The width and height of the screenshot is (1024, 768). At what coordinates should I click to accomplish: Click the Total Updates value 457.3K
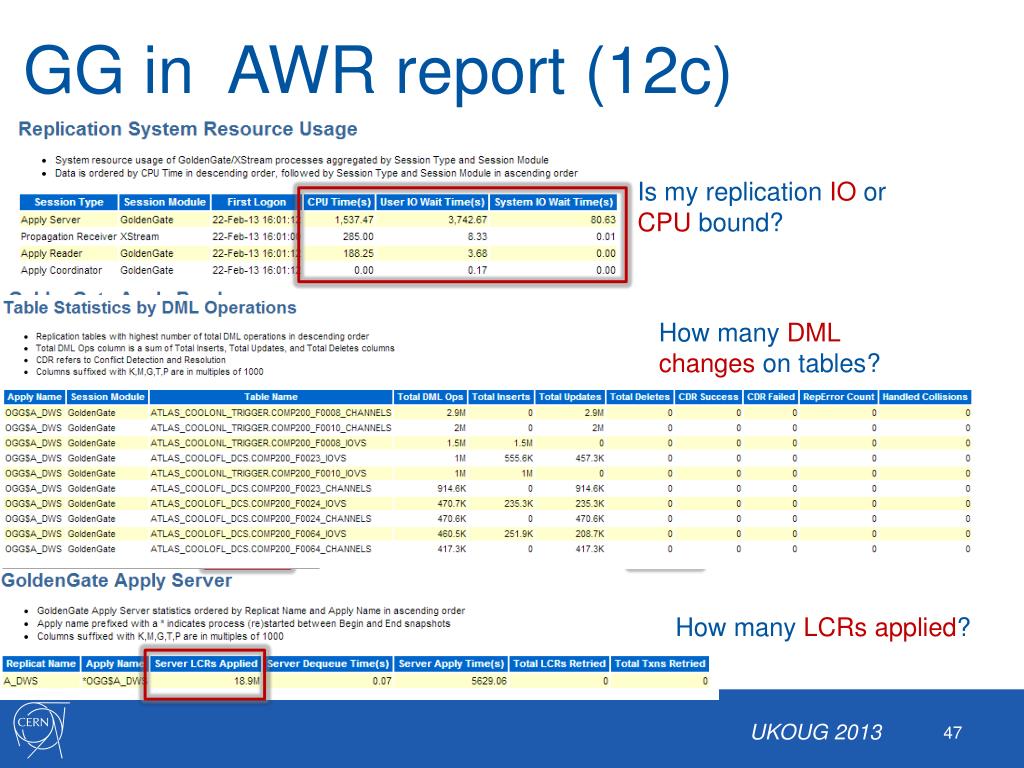click(590, 458)
